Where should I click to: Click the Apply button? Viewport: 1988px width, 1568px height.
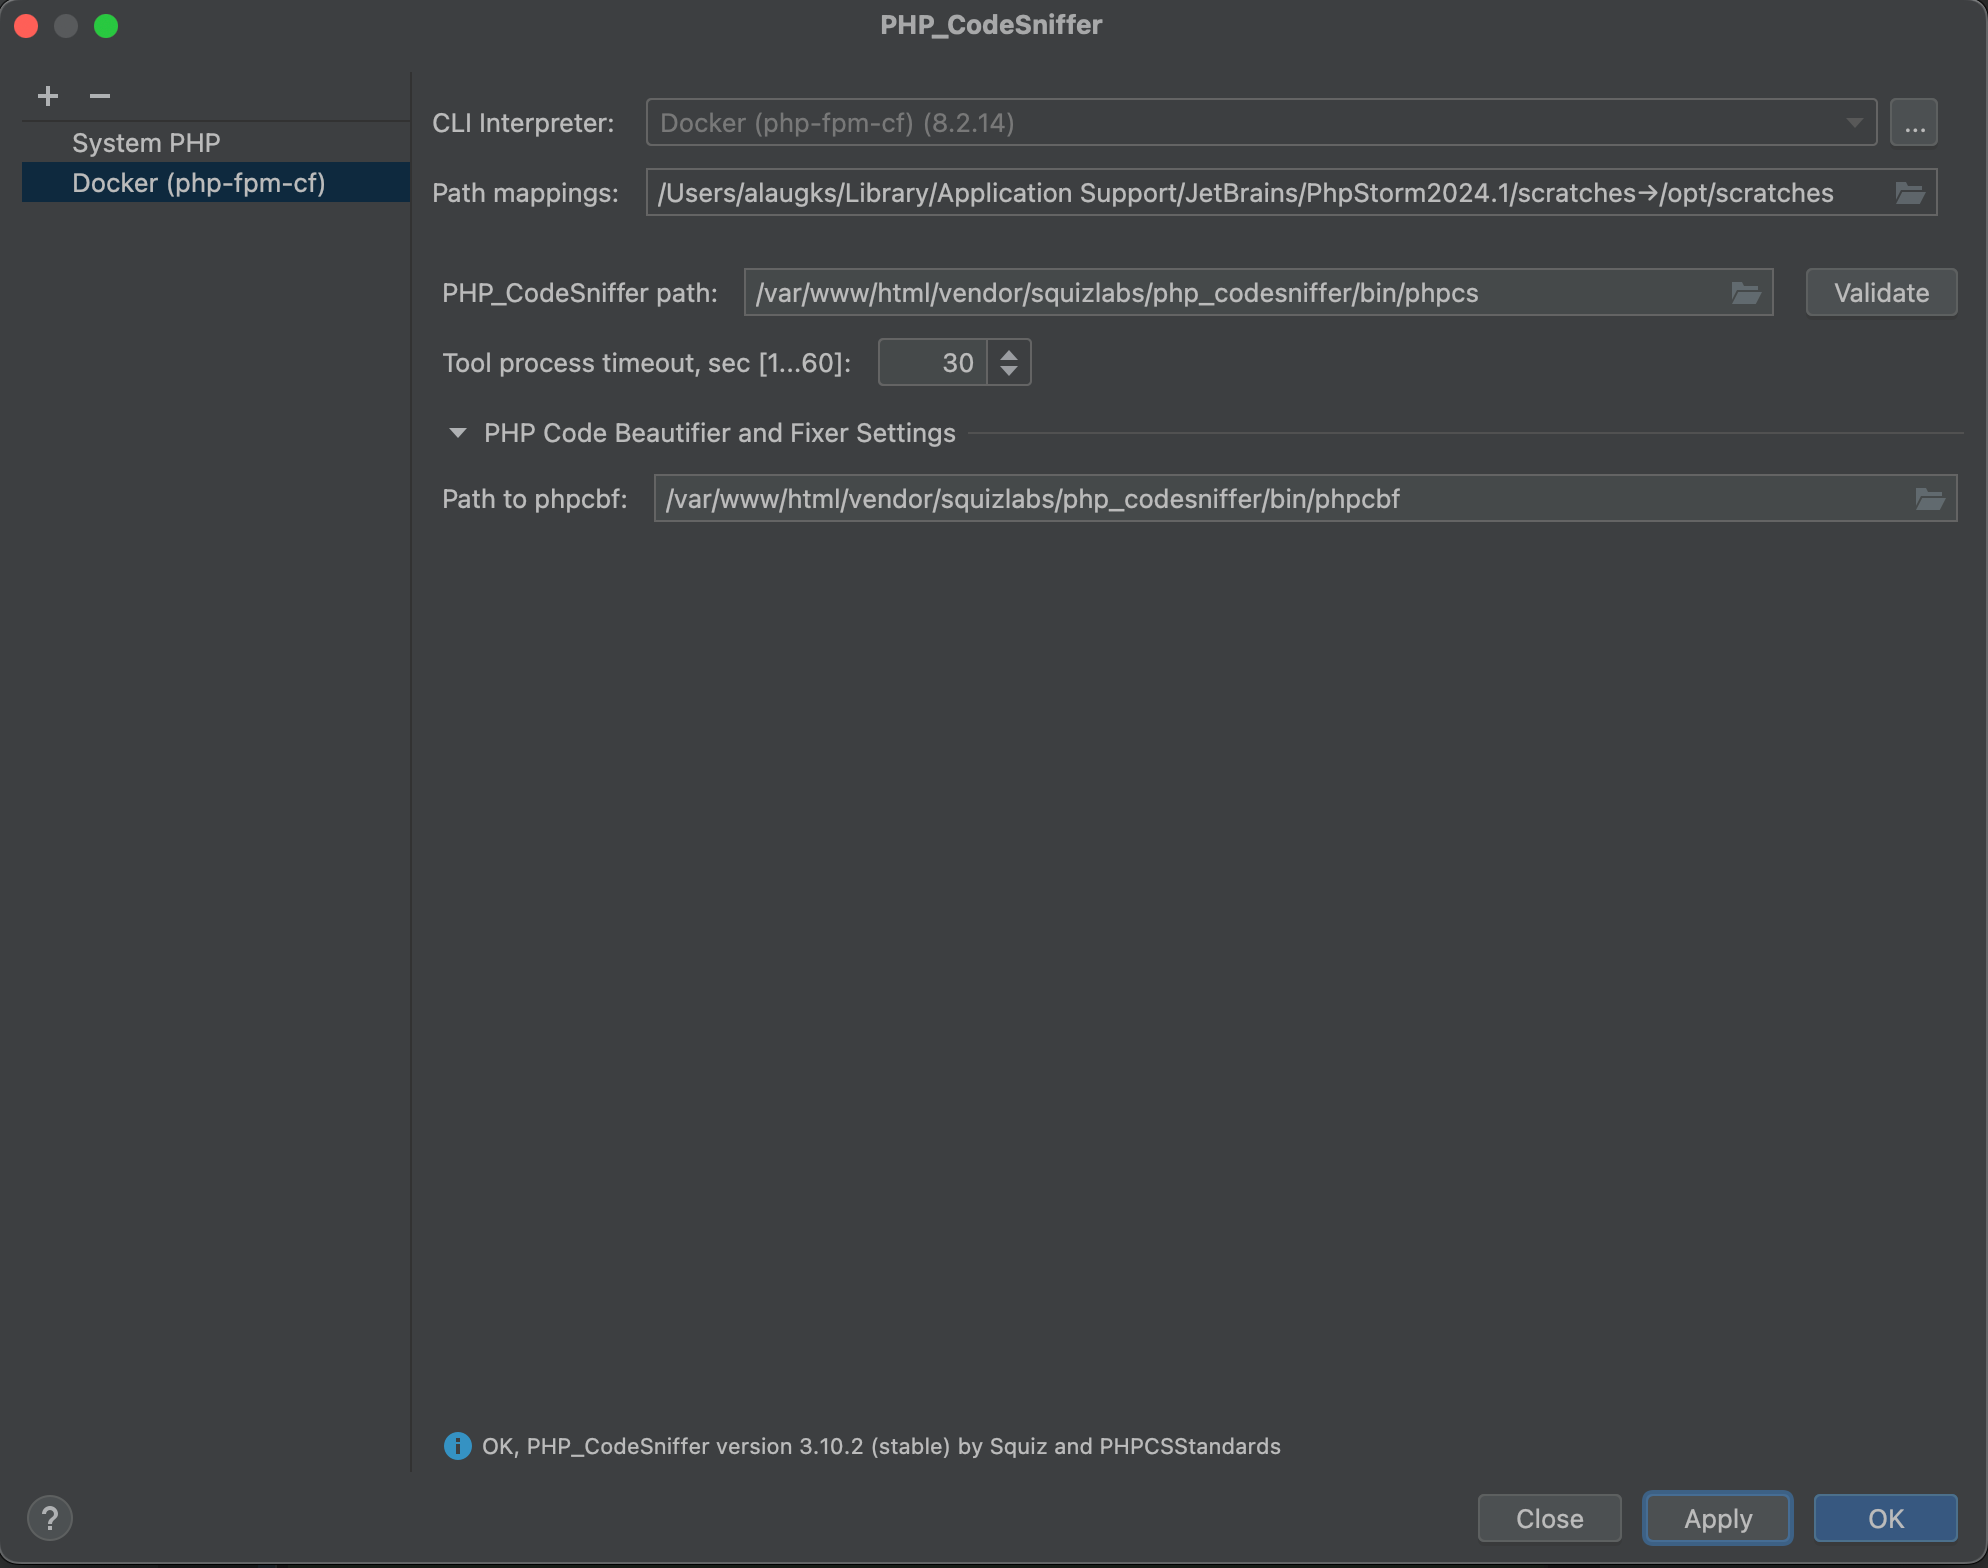pyautogui.click(x=1717, y=1516)
